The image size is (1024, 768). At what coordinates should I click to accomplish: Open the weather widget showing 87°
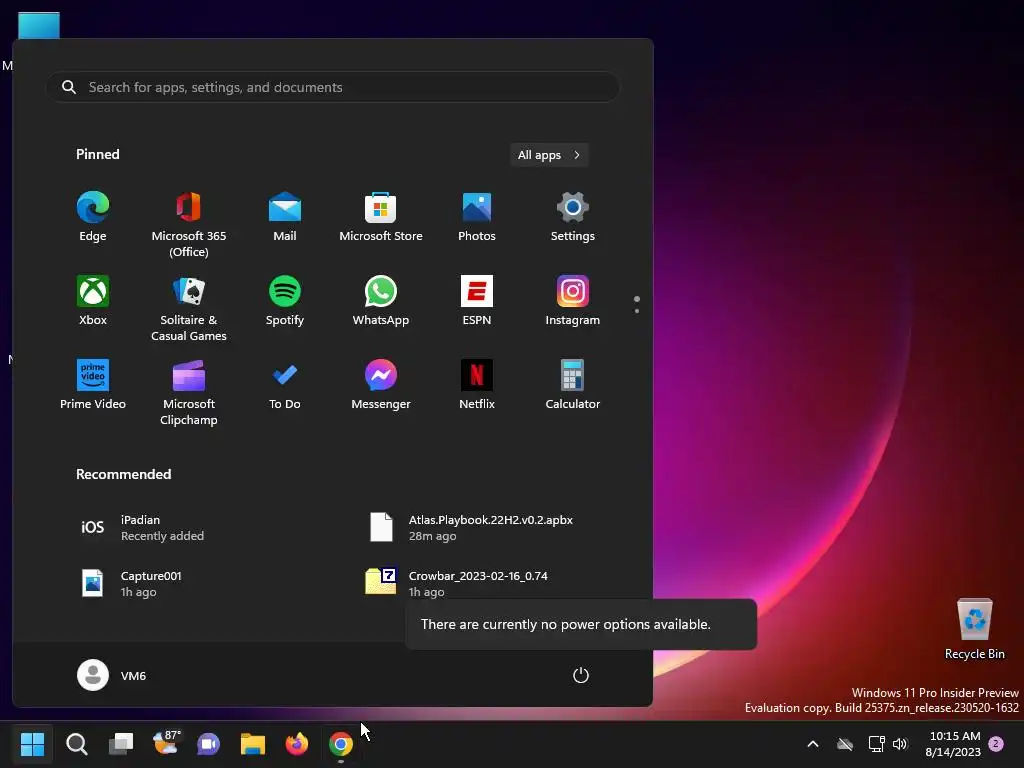coord(165,744)
